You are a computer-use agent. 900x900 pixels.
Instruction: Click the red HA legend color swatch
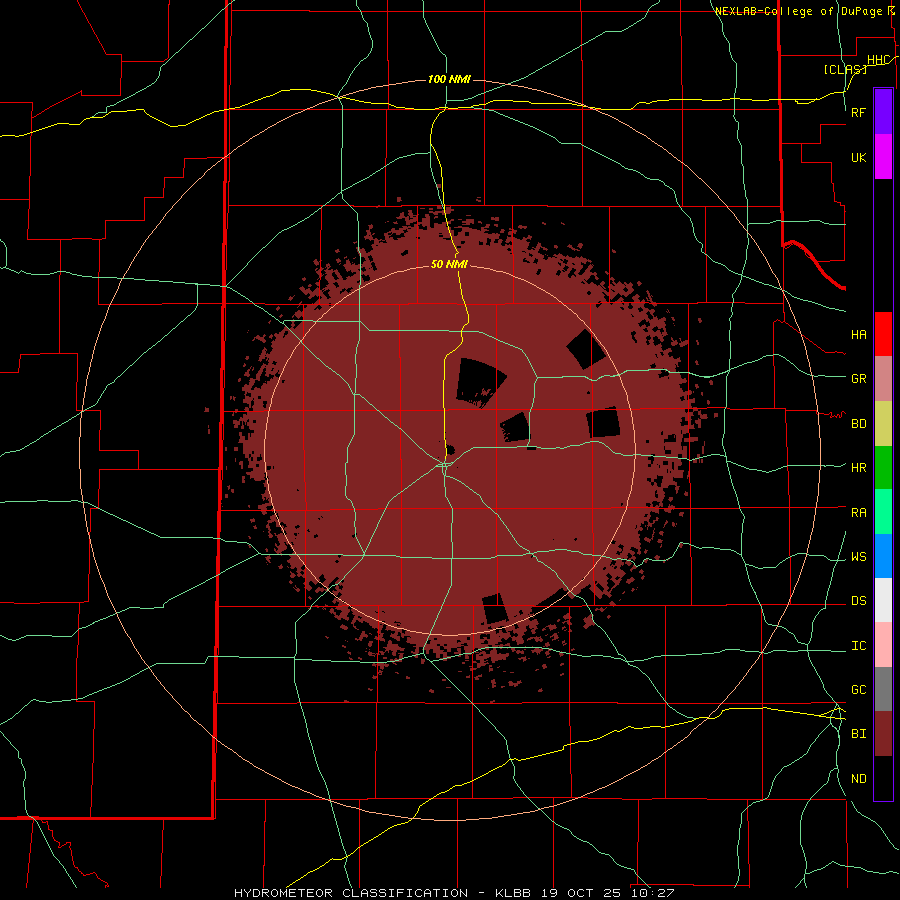883,334
